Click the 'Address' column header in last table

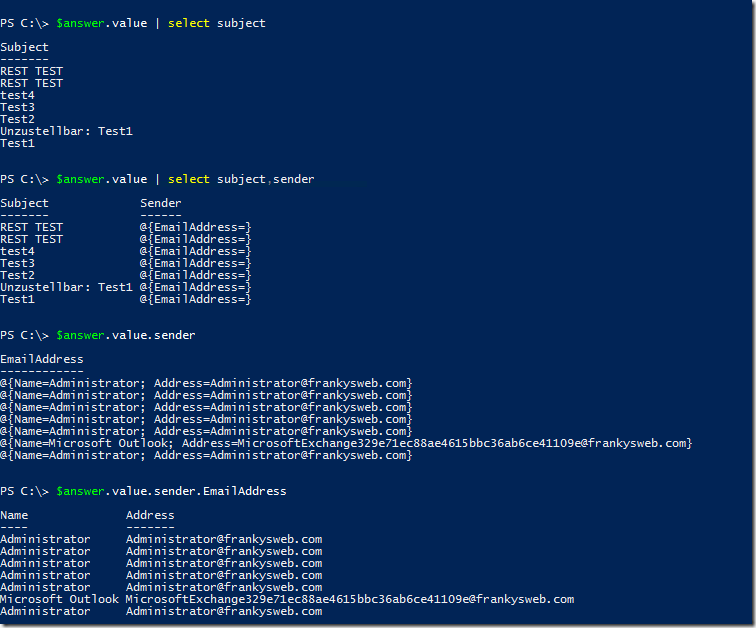(150, 515)
